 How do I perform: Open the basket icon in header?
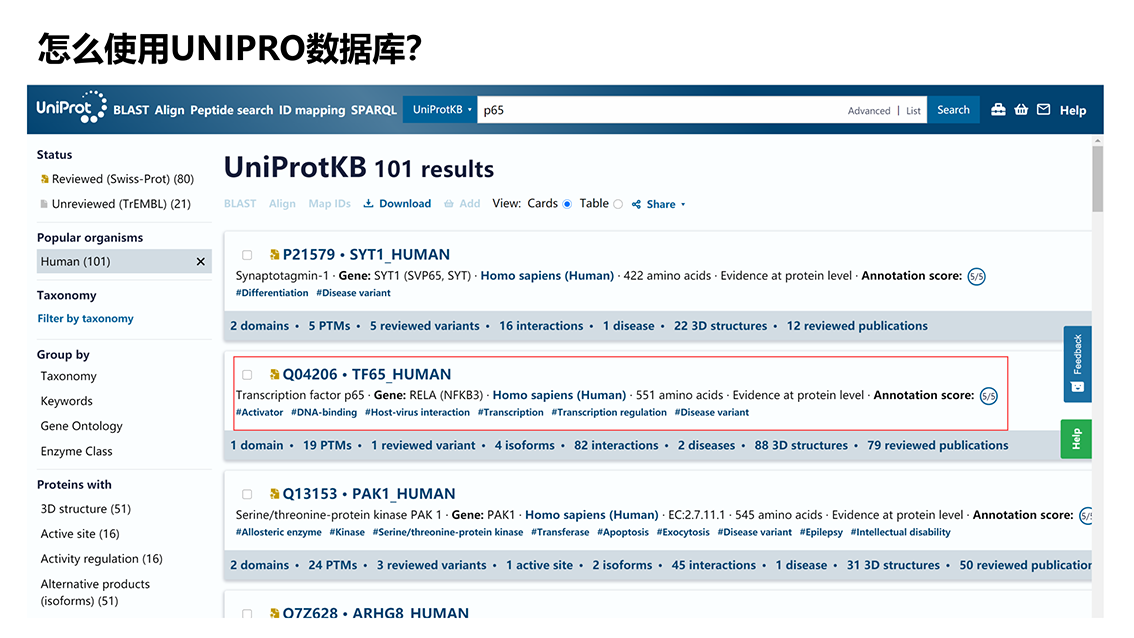[1021, 110]
